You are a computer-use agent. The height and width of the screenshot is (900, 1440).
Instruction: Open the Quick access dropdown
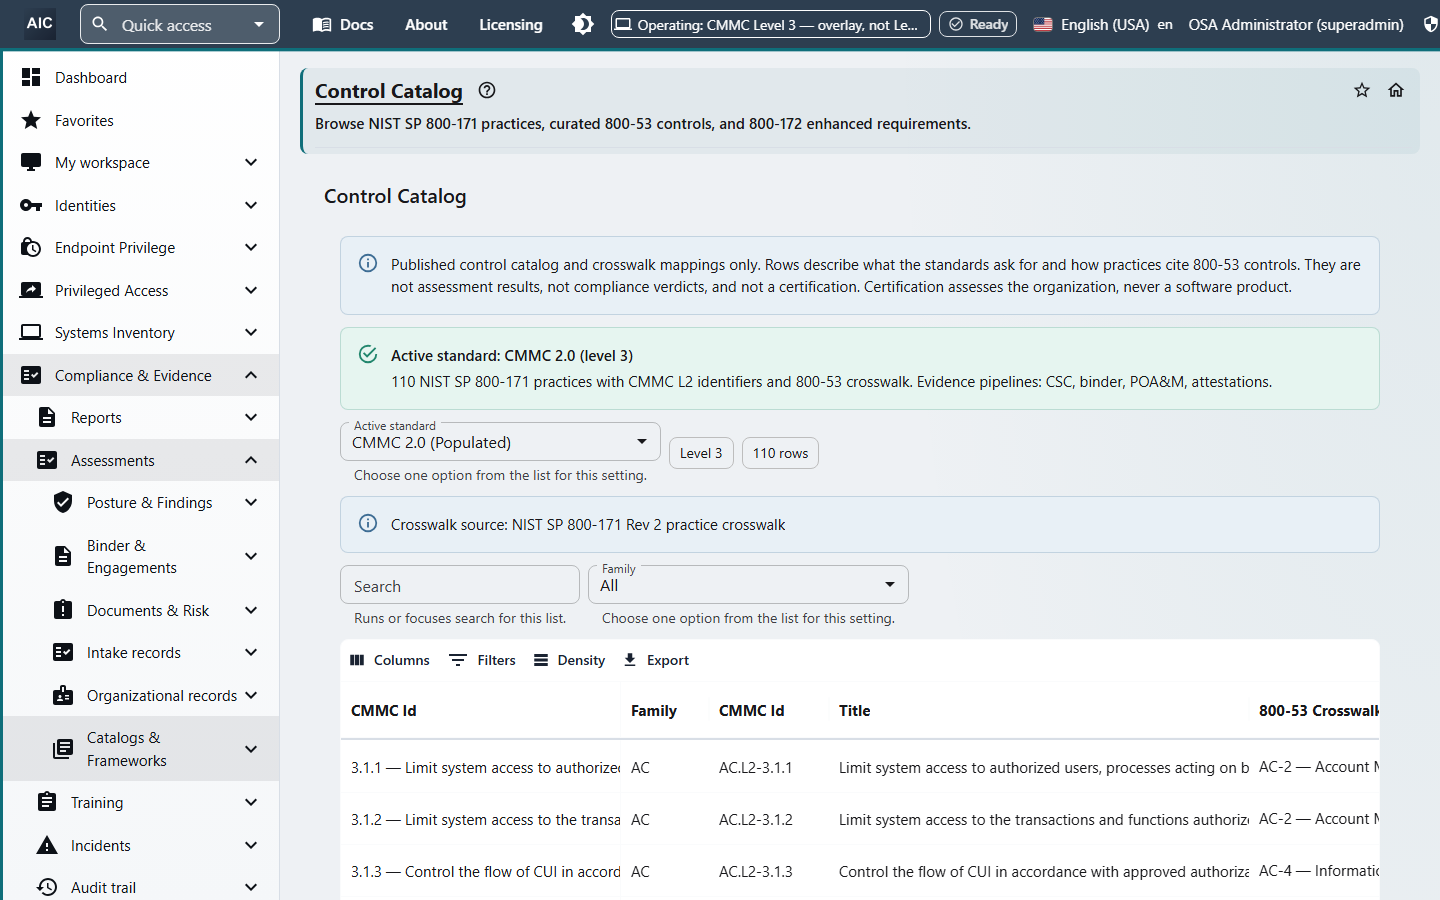click(180, 24)
